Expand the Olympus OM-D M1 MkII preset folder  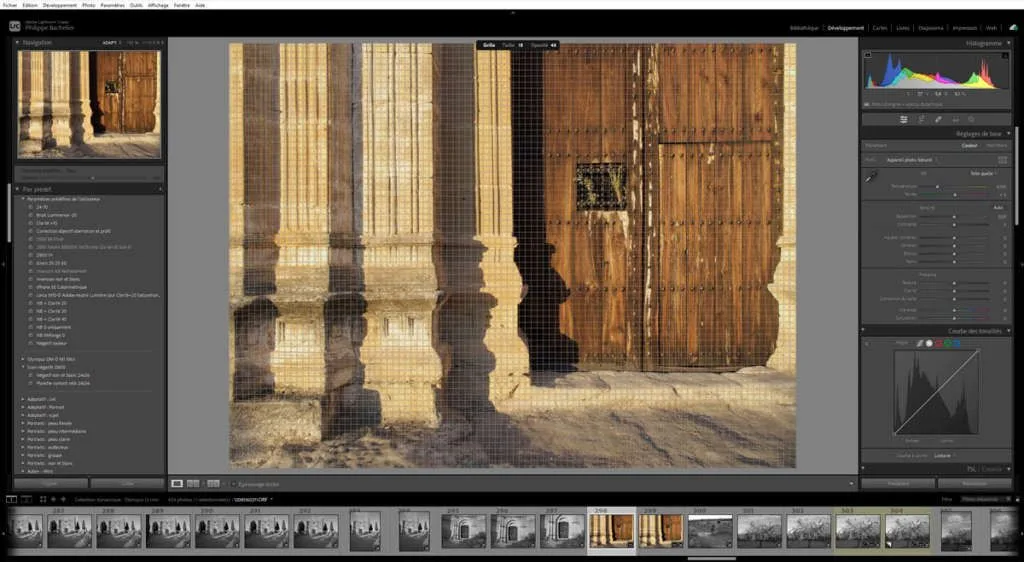click(x=24, y=357)
